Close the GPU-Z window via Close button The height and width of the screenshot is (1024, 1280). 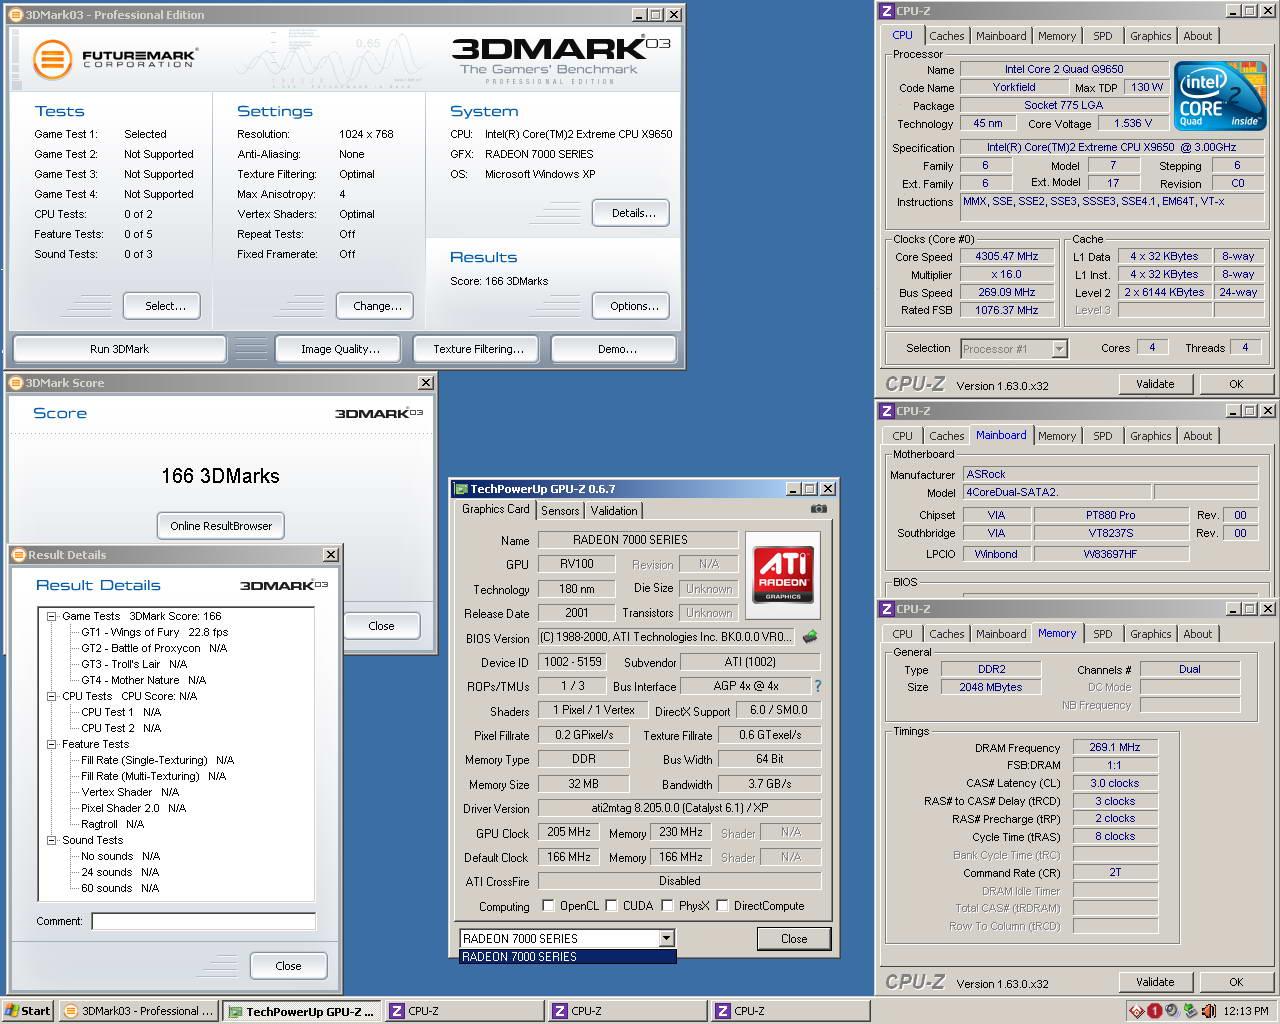coord(794,938)
